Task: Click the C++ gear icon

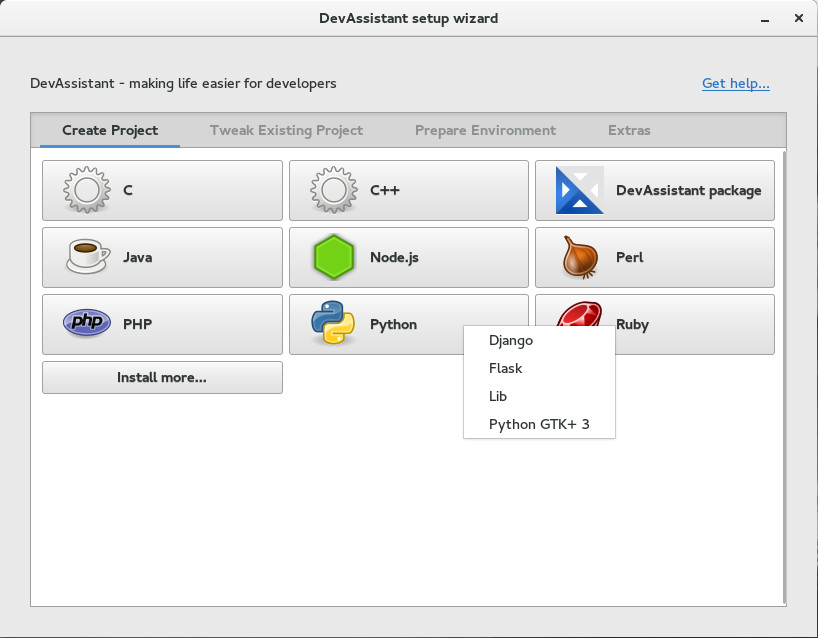Action: (x=333, y=190)
